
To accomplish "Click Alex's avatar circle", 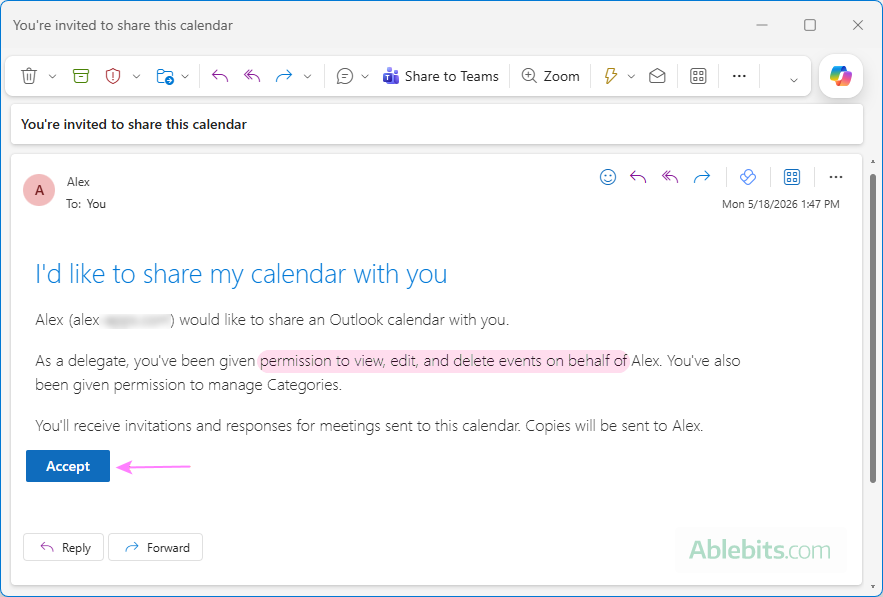I will point(39,190).
